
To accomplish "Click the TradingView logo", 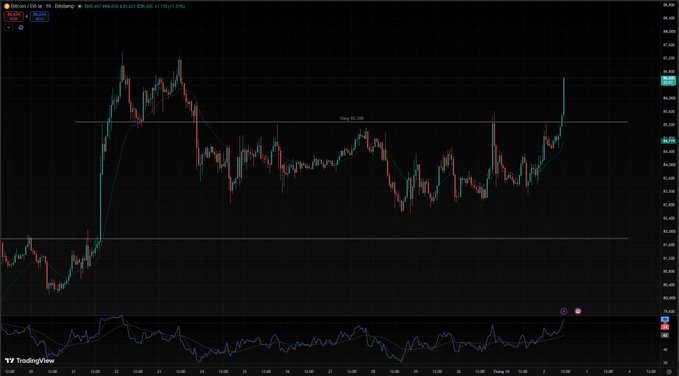I will [x=29, y=360].
